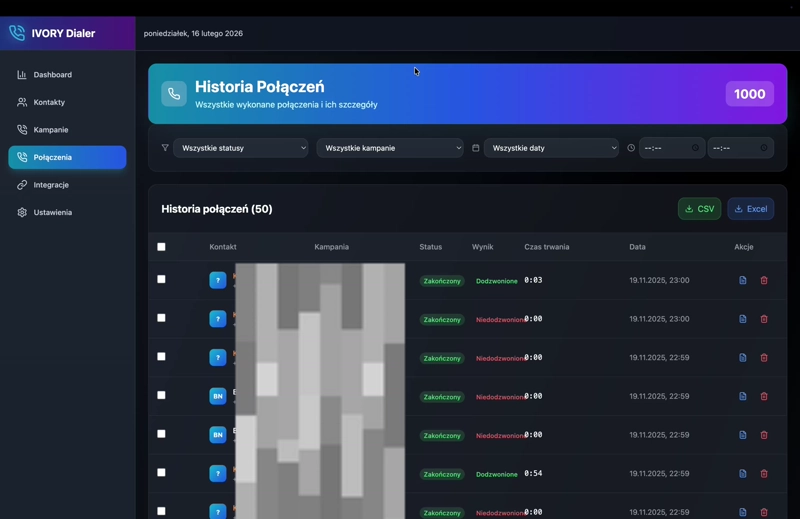Select the checkbox for the 0:54 call row
This screenshot has width=800, height=519.
tap(161, 473)
